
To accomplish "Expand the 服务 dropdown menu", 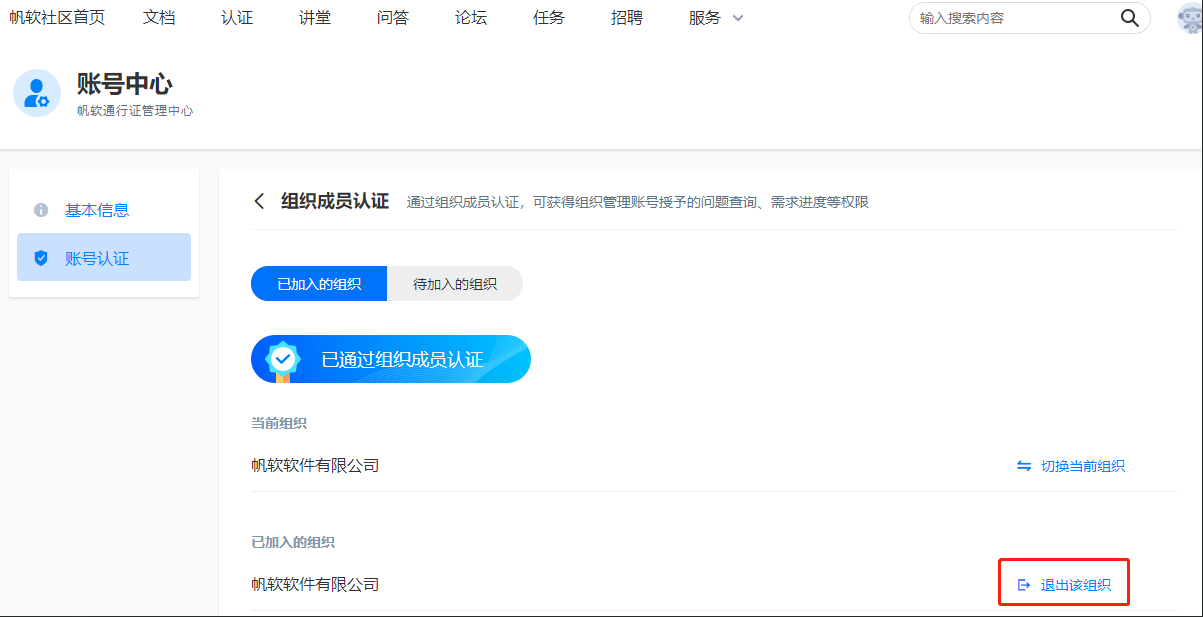I will (716, 18).
